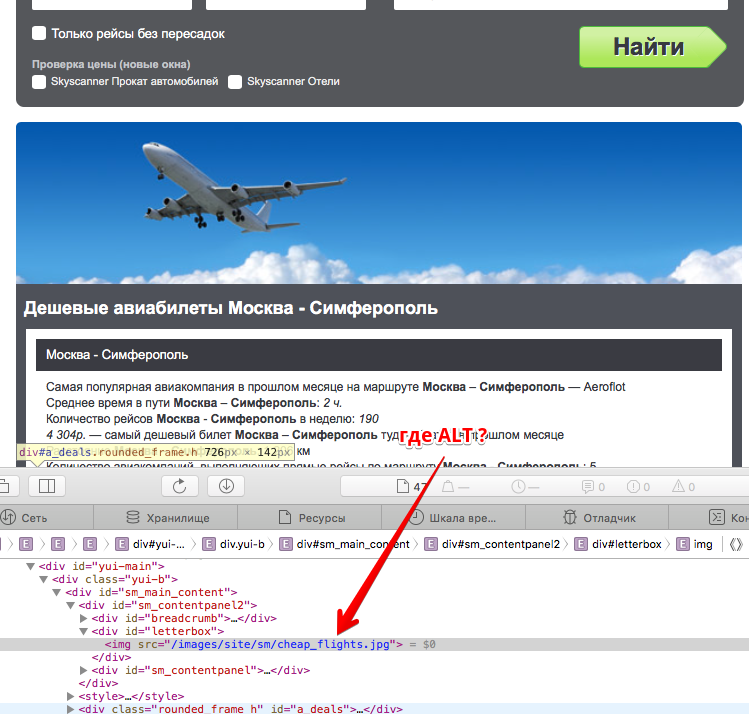The height and width of the screenshot is (714, 749).
Task: Toggle the inspector dock layout icon
Action: pos(47,486)
